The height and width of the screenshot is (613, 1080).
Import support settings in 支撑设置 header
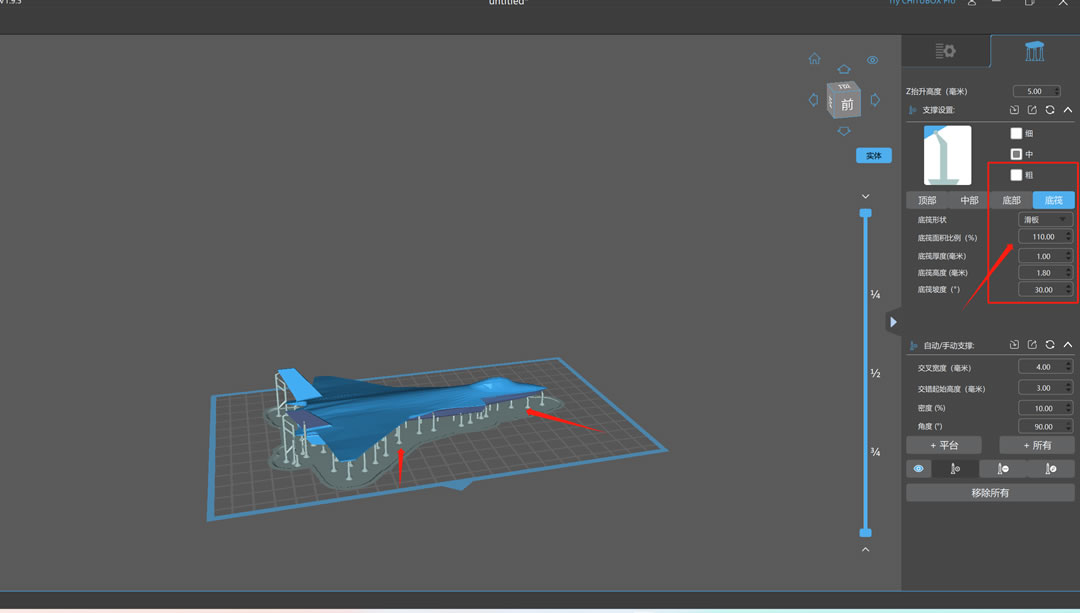point(1014,110)
